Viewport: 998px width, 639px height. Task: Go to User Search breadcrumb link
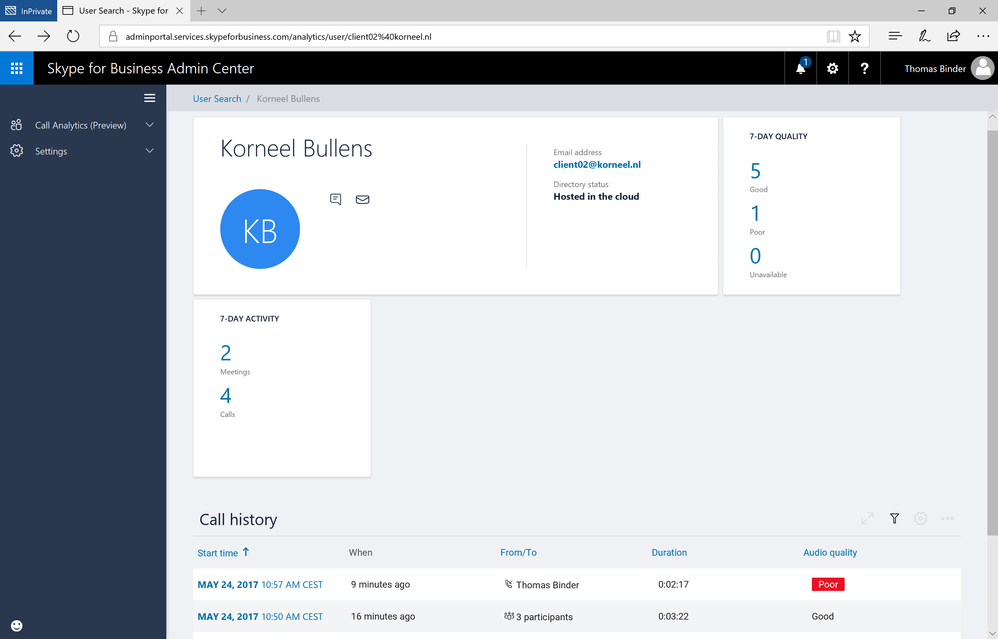(217, 99)
